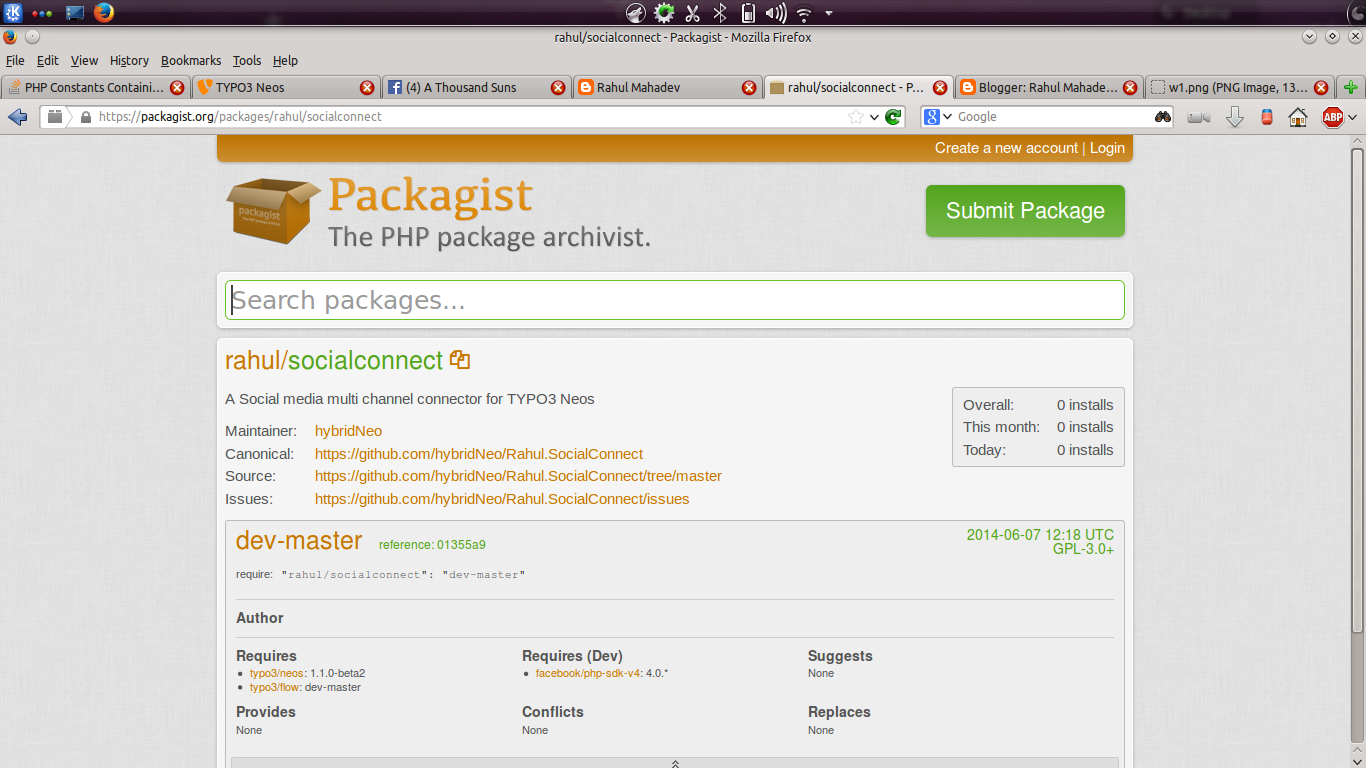Click the facebook/php-sdk-v4 link

click(587, 673)
